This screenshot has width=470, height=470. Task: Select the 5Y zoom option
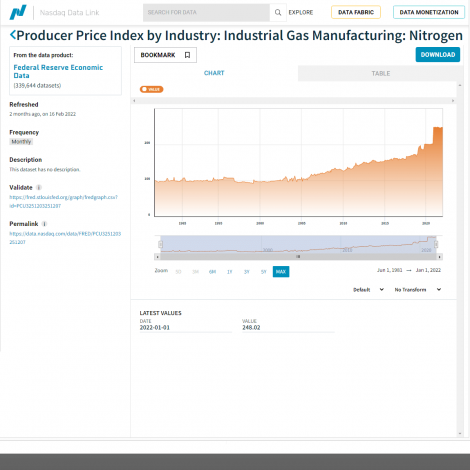[x=264, y=272]
